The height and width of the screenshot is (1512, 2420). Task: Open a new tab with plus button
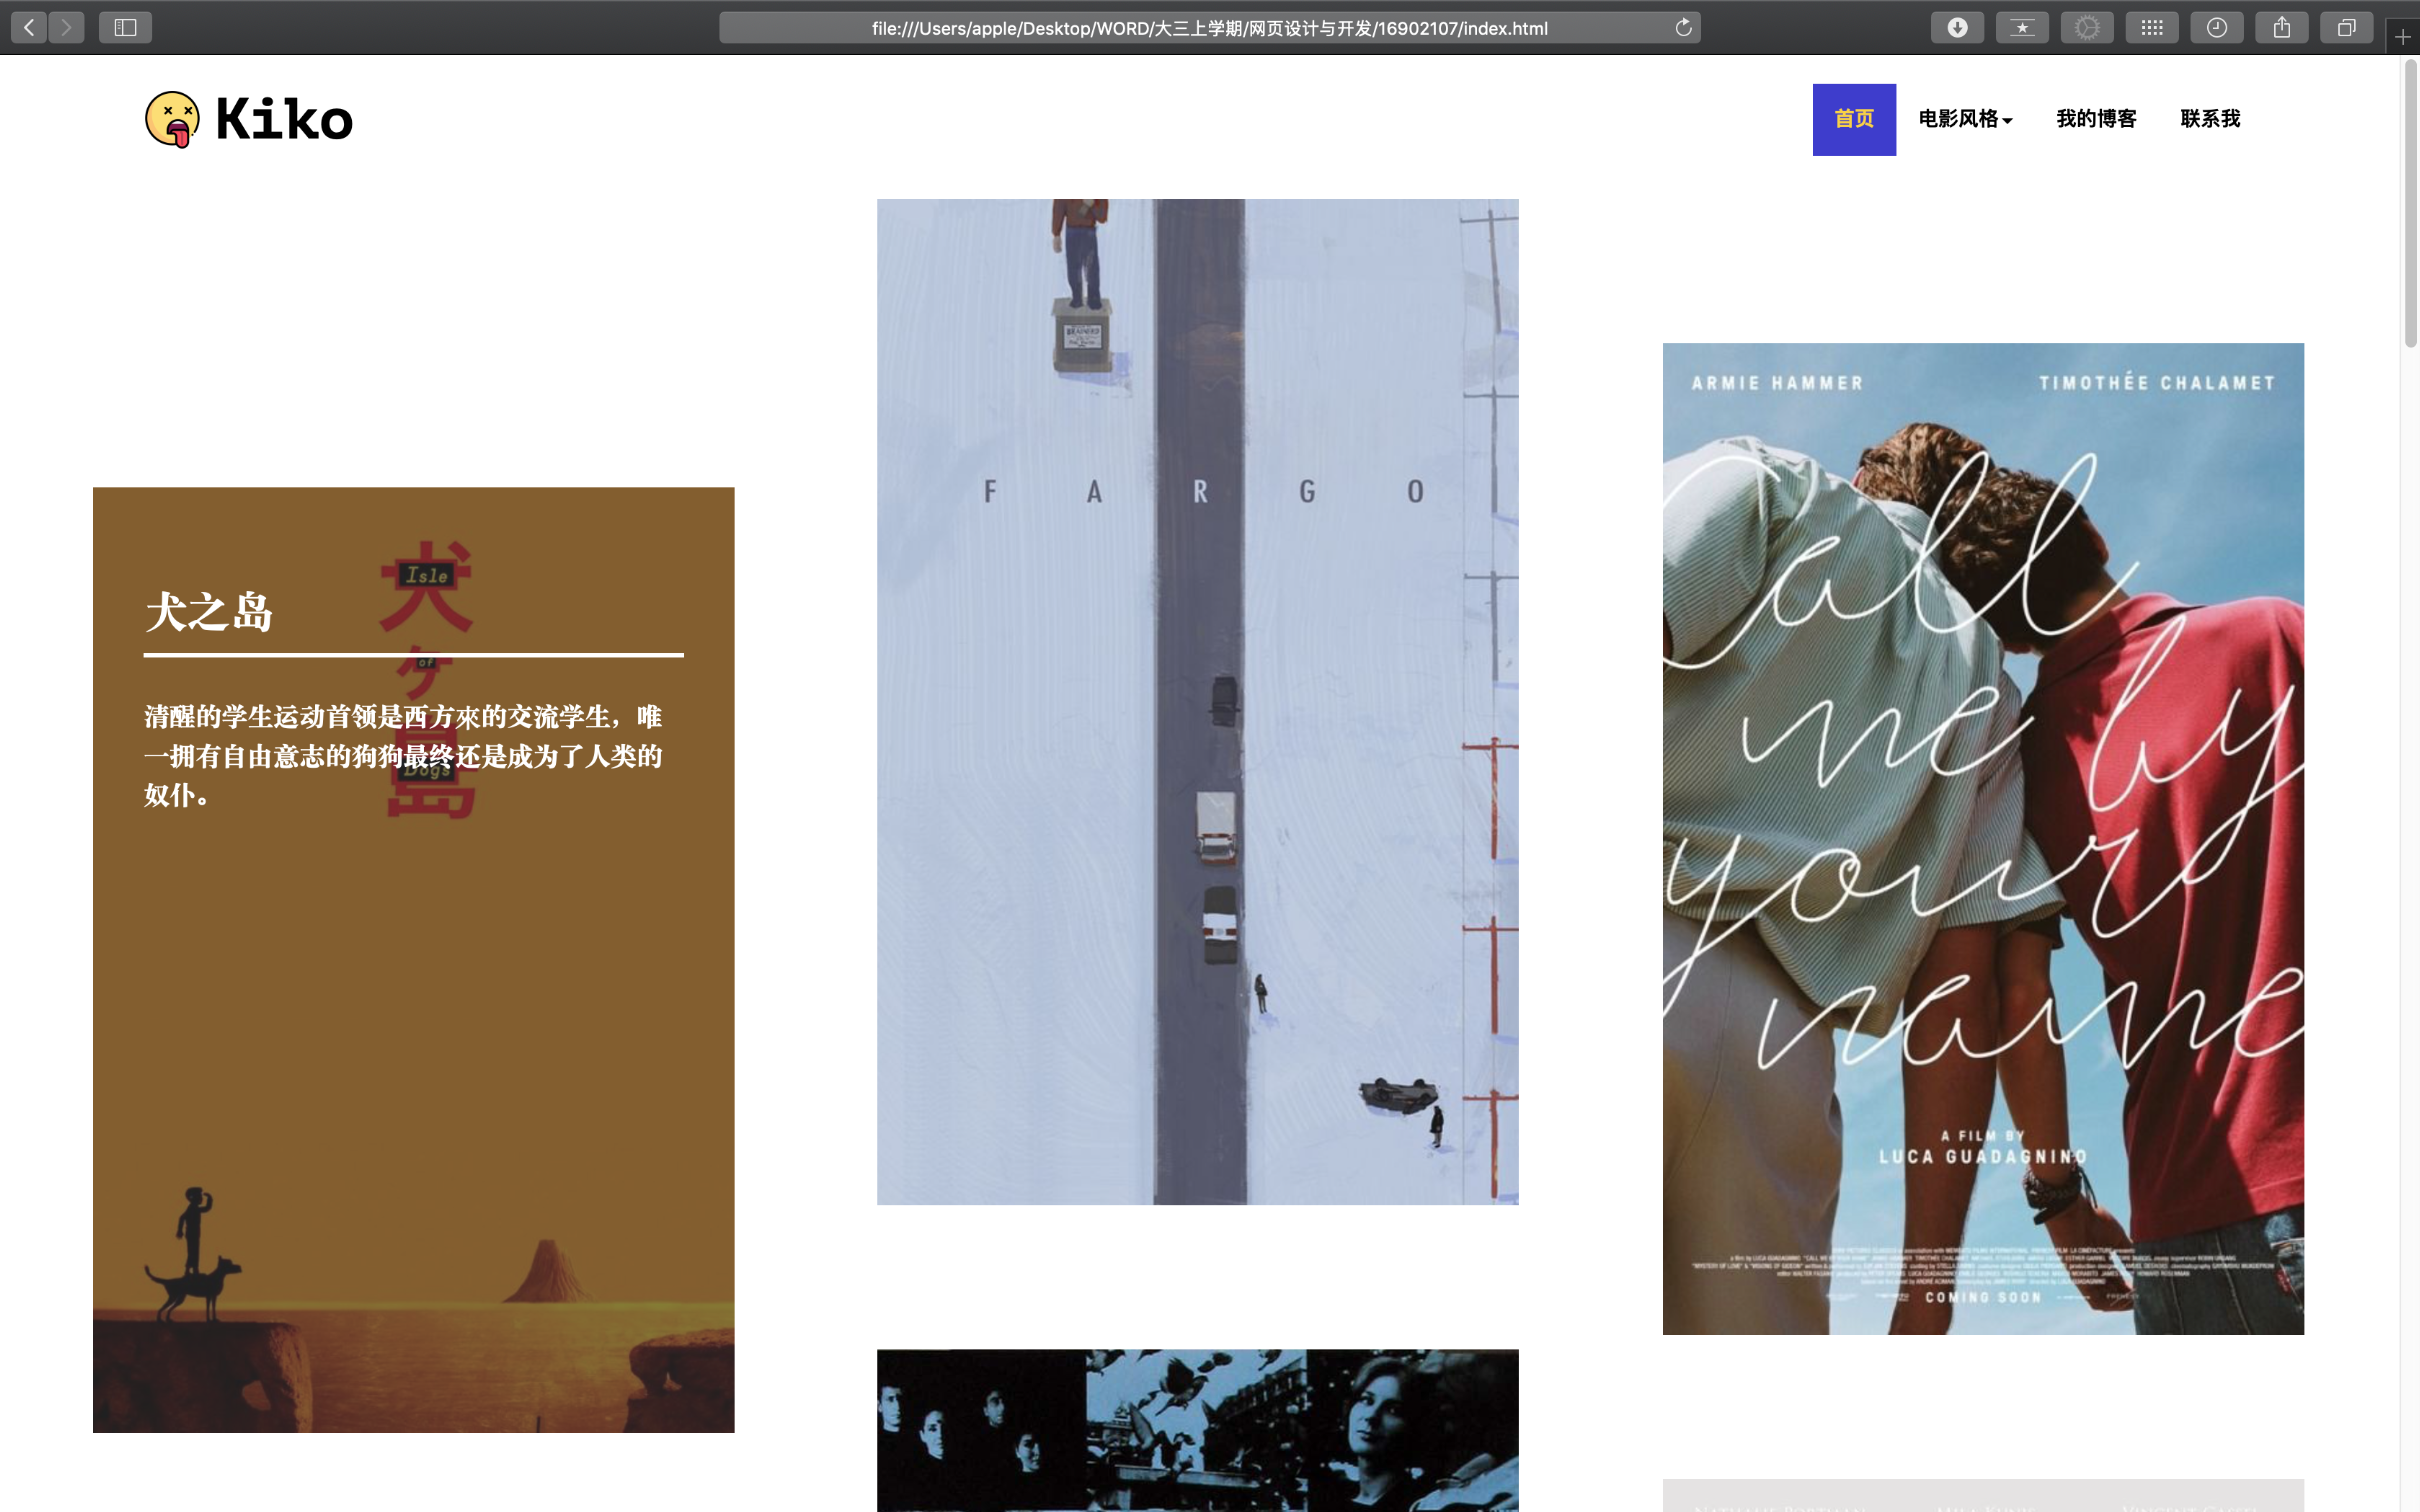click(2403, 37)
